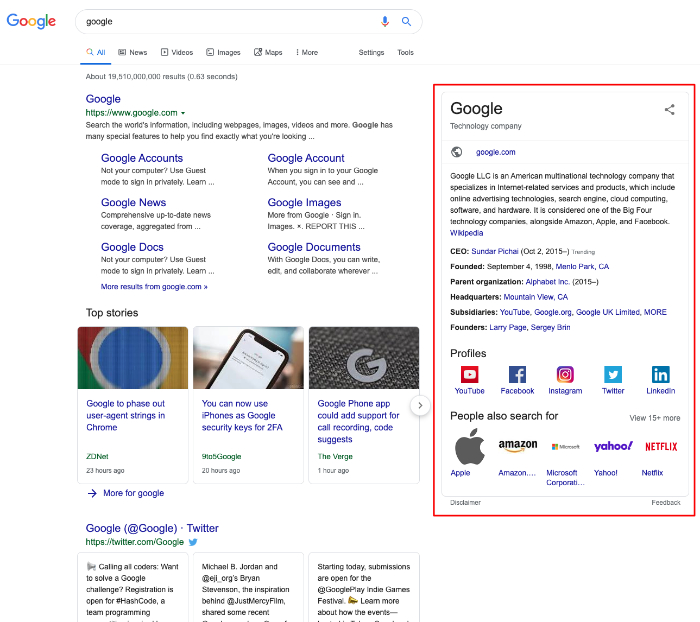
Task: Open the More search filters menu
Action: coord(307,52)
